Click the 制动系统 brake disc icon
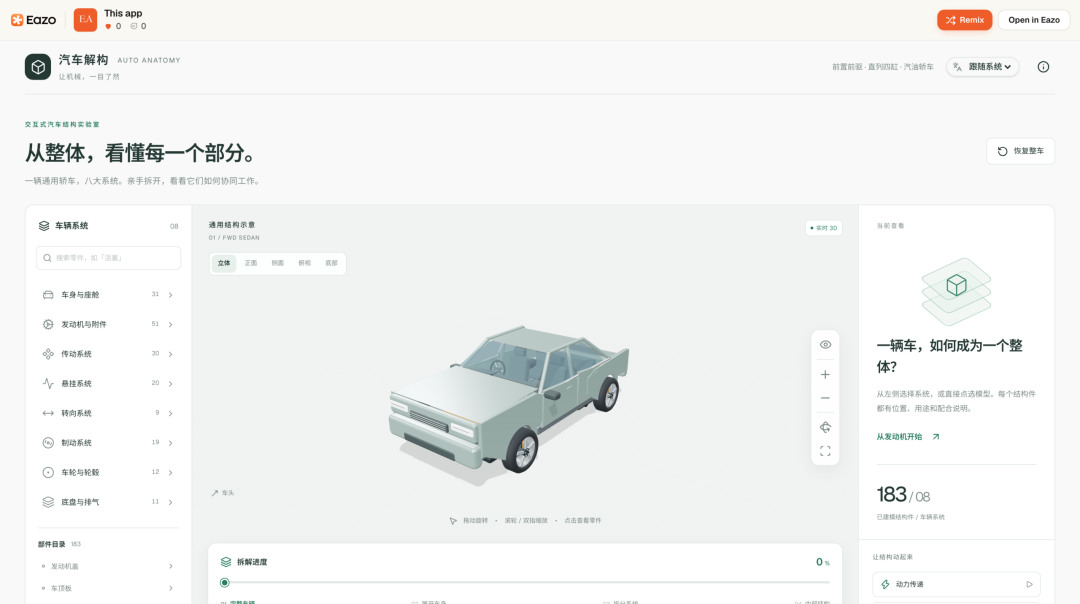This screenshot has width=1080, height=604. point(48,443)
